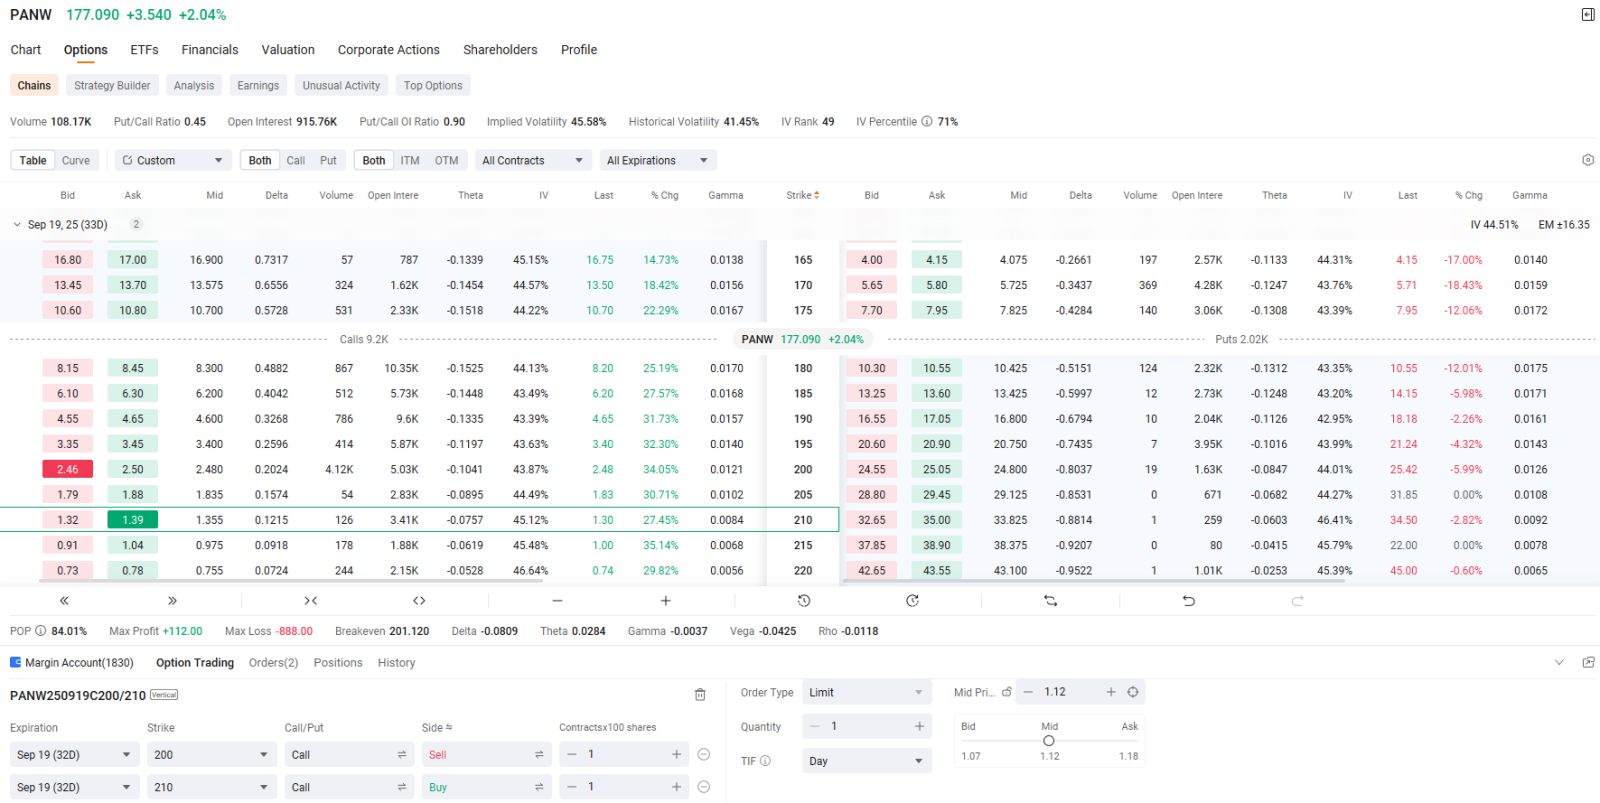1600x803 pixels.
Task: Click the highlighted 2.46 call bid
Action: pyautogui.click(x=68, y=469)
